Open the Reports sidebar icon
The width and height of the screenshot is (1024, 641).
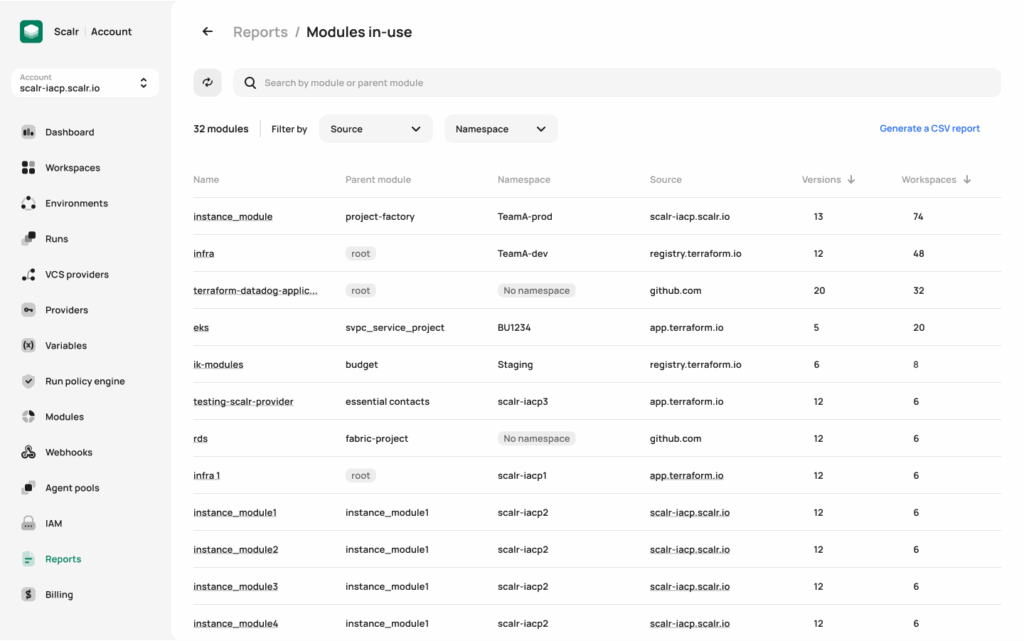coord(28,559)
